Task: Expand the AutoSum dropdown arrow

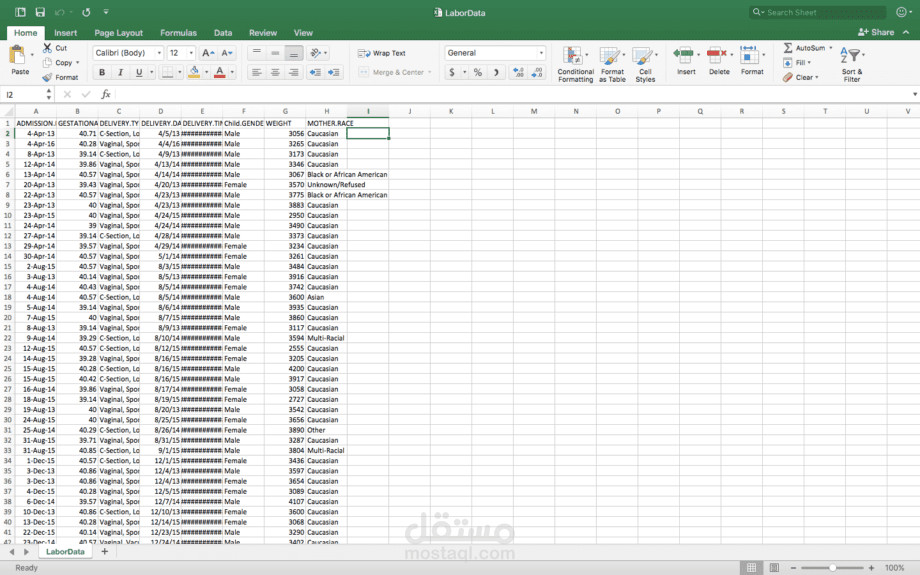Action: pos(831,48)
